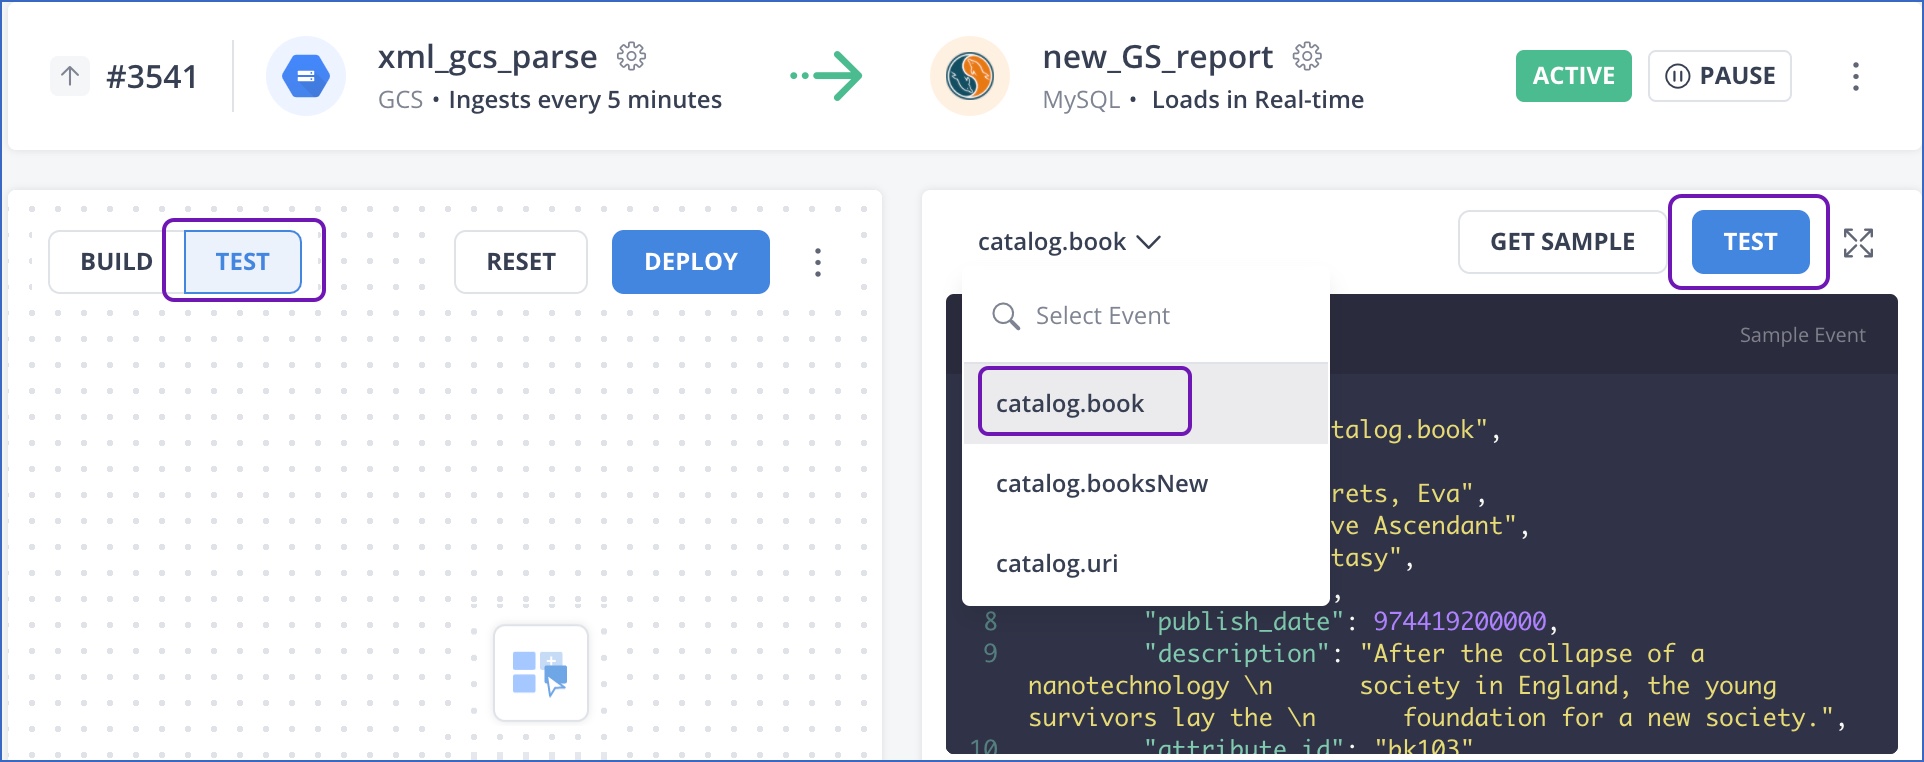This screenshot has width=1924, height=762.
Task: Select catalog.booksNew from the event list
Action: click(x=1146, y=484)
